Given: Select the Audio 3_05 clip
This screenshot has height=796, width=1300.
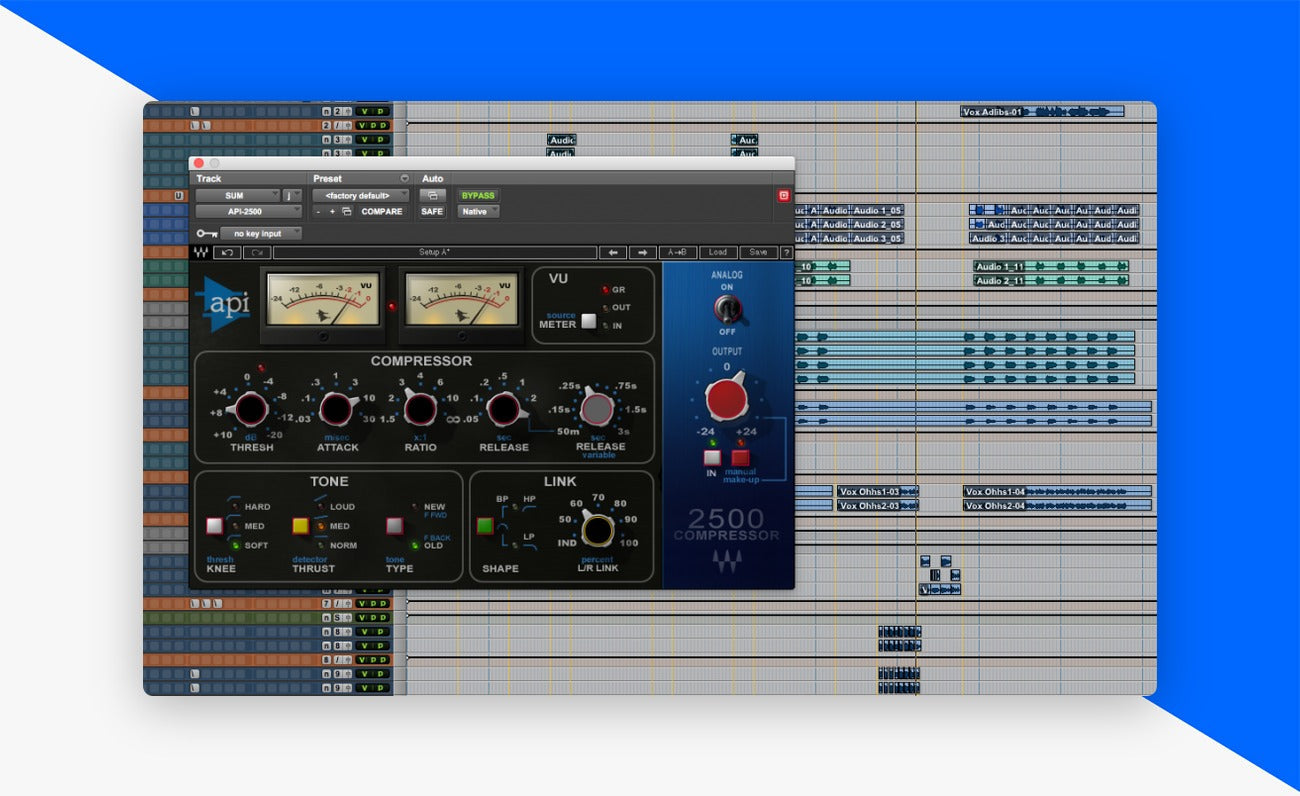Looking at the screenshot, I should click(x=877, y=238).
